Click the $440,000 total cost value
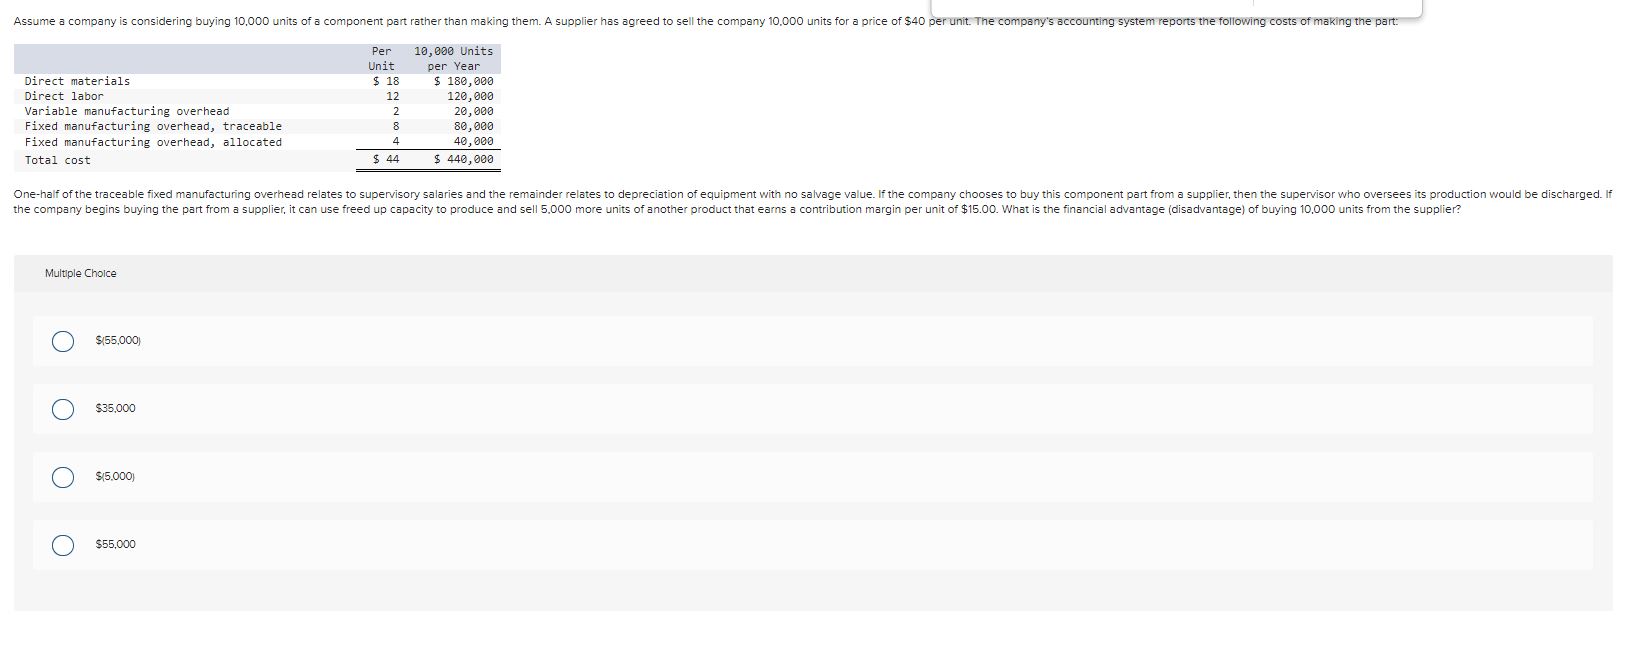This screenshot has height=647, width=1636. click(462, 158)
